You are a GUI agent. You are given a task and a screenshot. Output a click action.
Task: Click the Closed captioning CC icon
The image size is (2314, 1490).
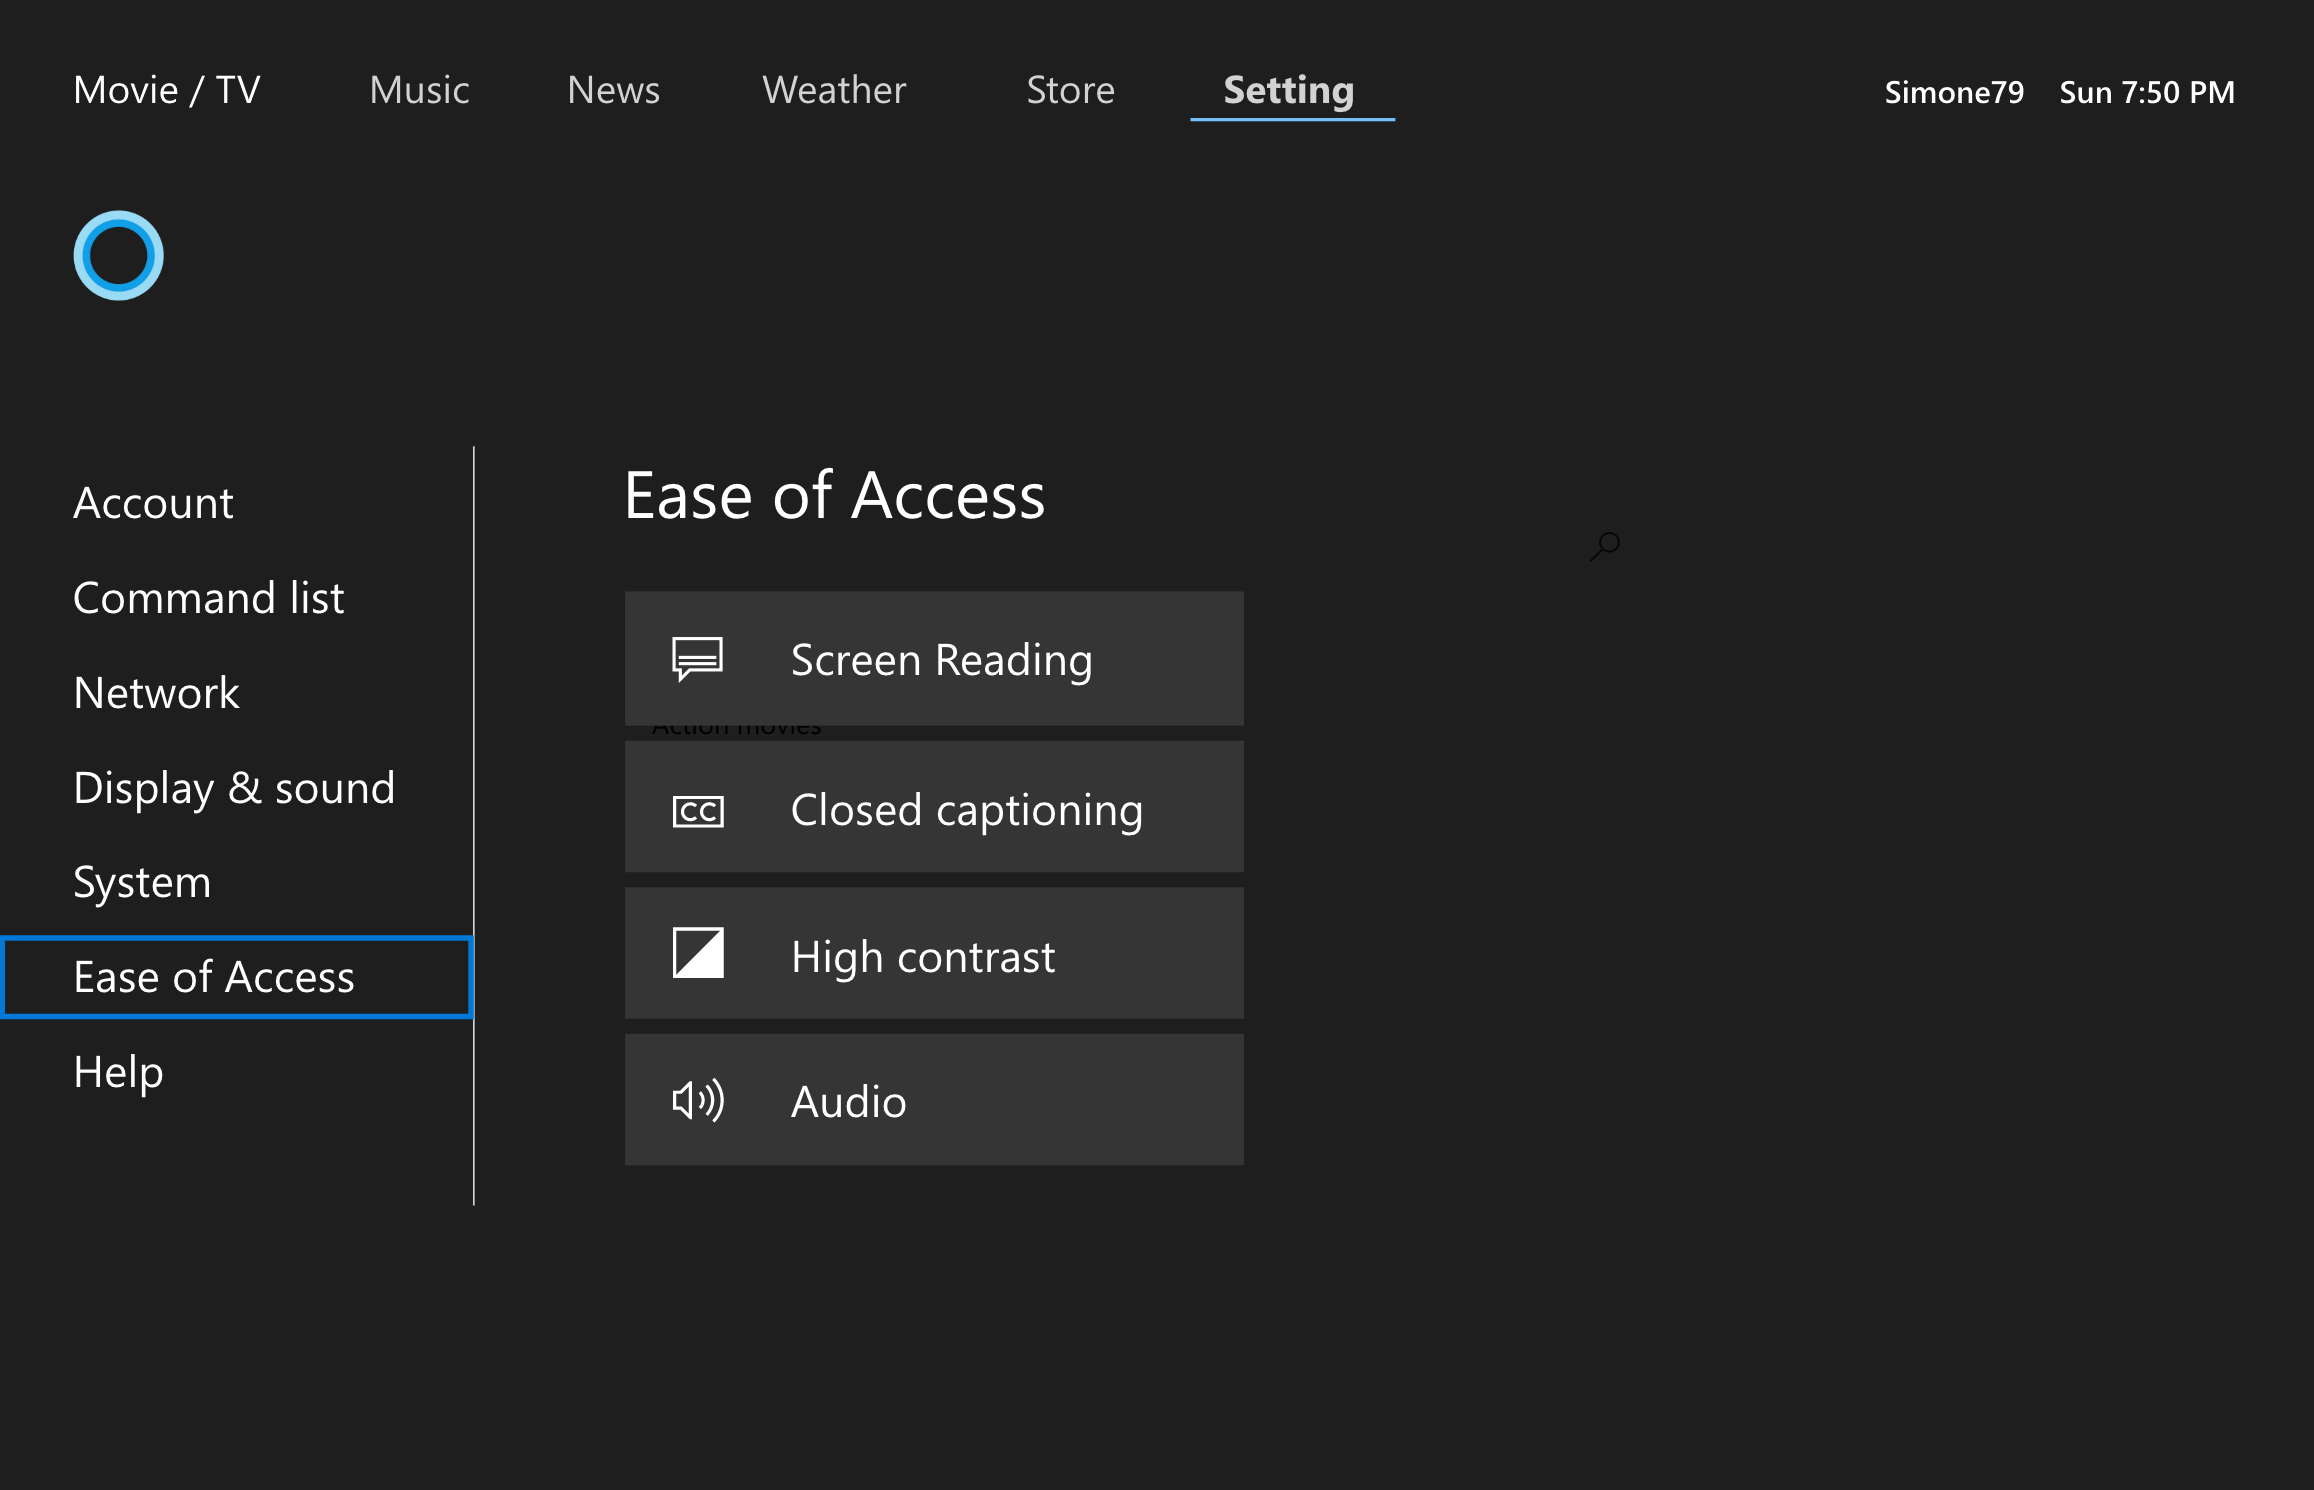(x=697, y=810)
